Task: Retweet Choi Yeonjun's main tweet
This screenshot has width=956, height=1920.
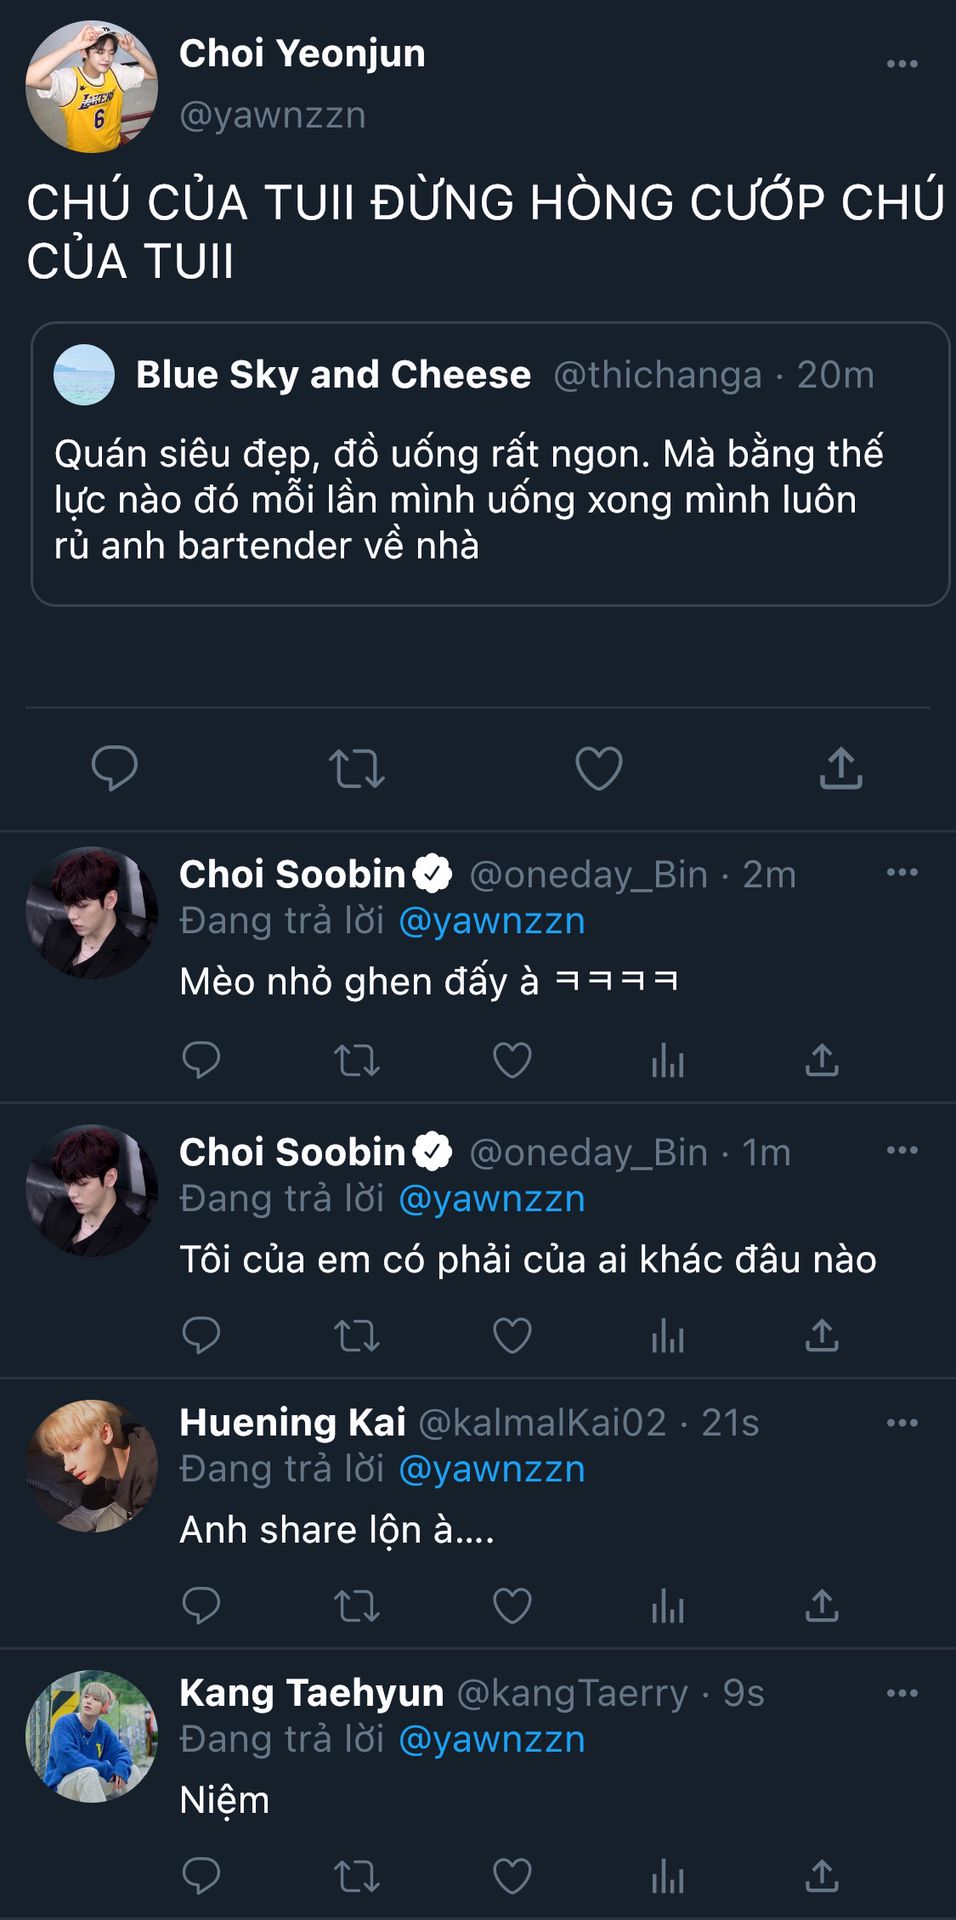Action: click(357, 768)
